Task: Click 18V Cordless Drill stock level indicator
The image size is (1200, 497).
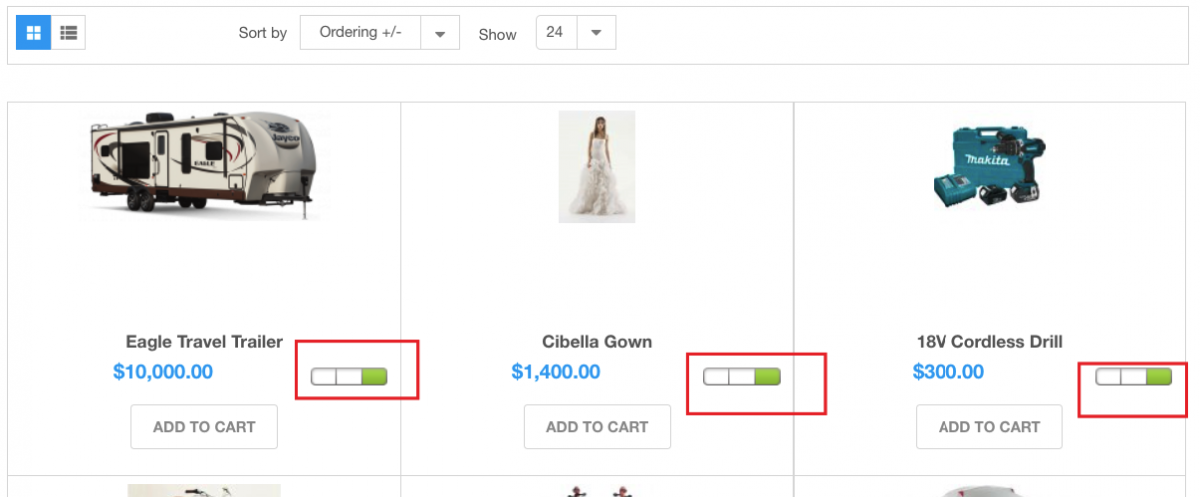Action: coord(1134,376)
